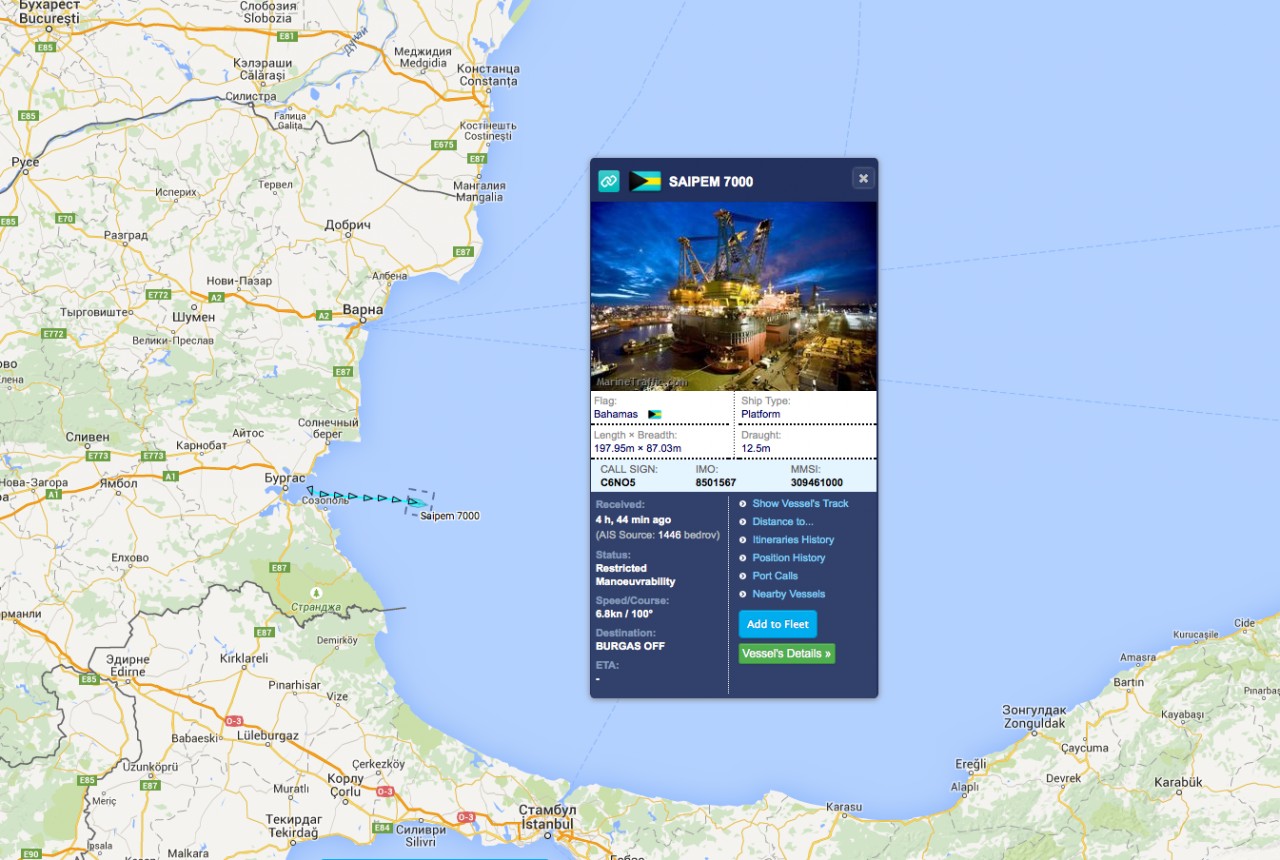Click the Bartın town label on map
Screen dimensions: 1280x860
tap(1128, 682)
